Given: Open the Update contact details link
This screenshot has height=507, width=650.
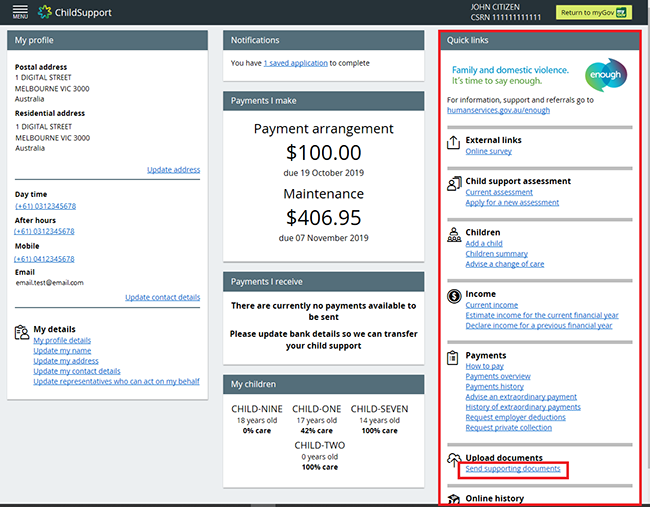Looking at the screenshot, I should pos(162,297).
